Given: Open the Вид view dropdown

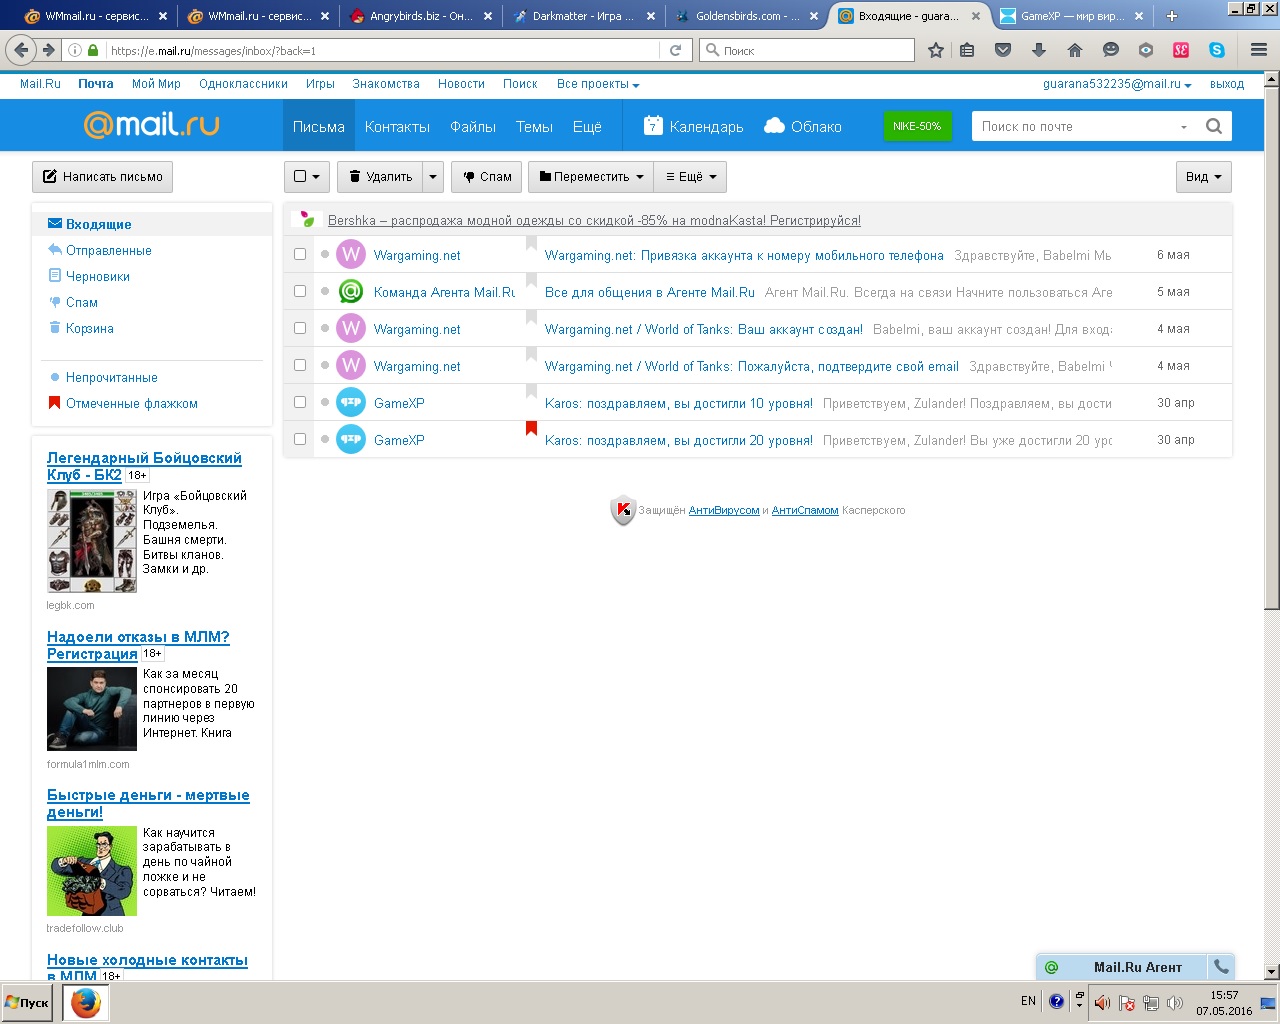Looking at the screenshot, I should [1204, 177].
